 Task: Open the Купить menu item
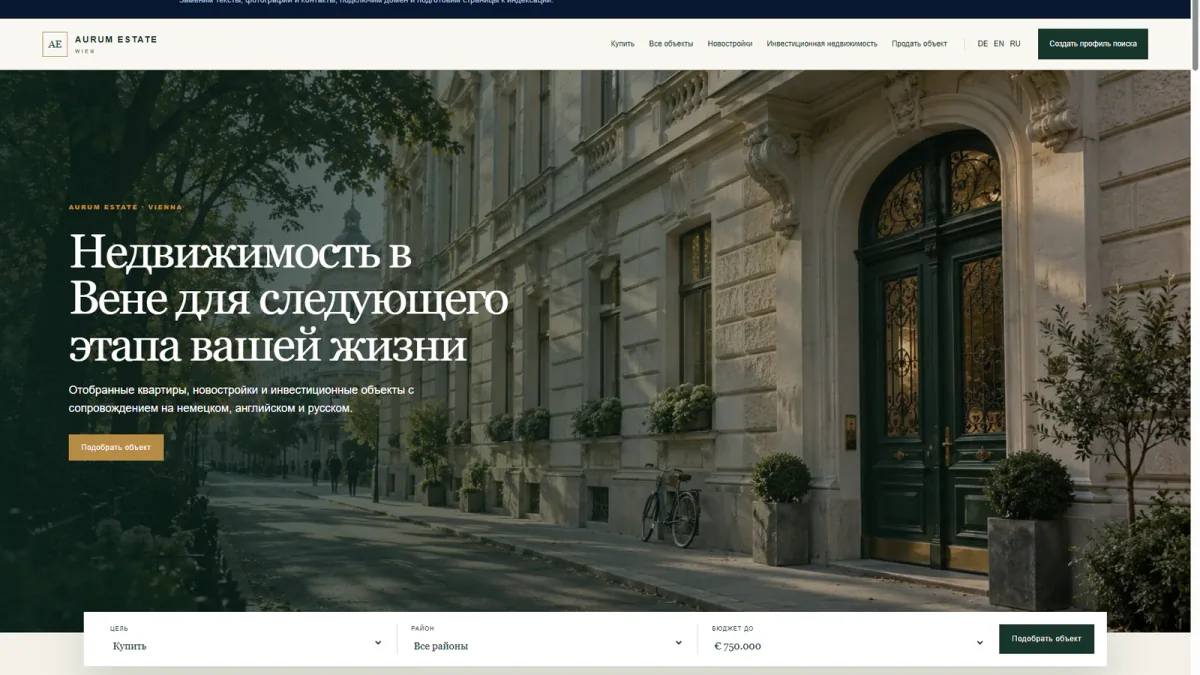click(622, 44)
